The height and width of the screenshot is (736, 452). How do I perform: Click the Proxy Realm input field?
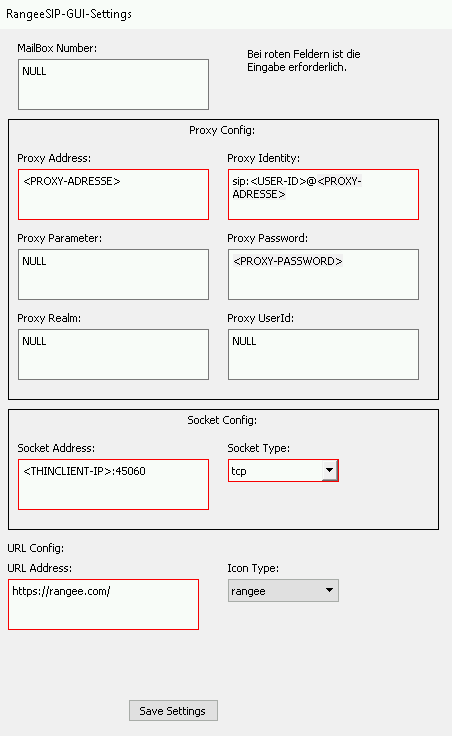click(x=113, y=354)
